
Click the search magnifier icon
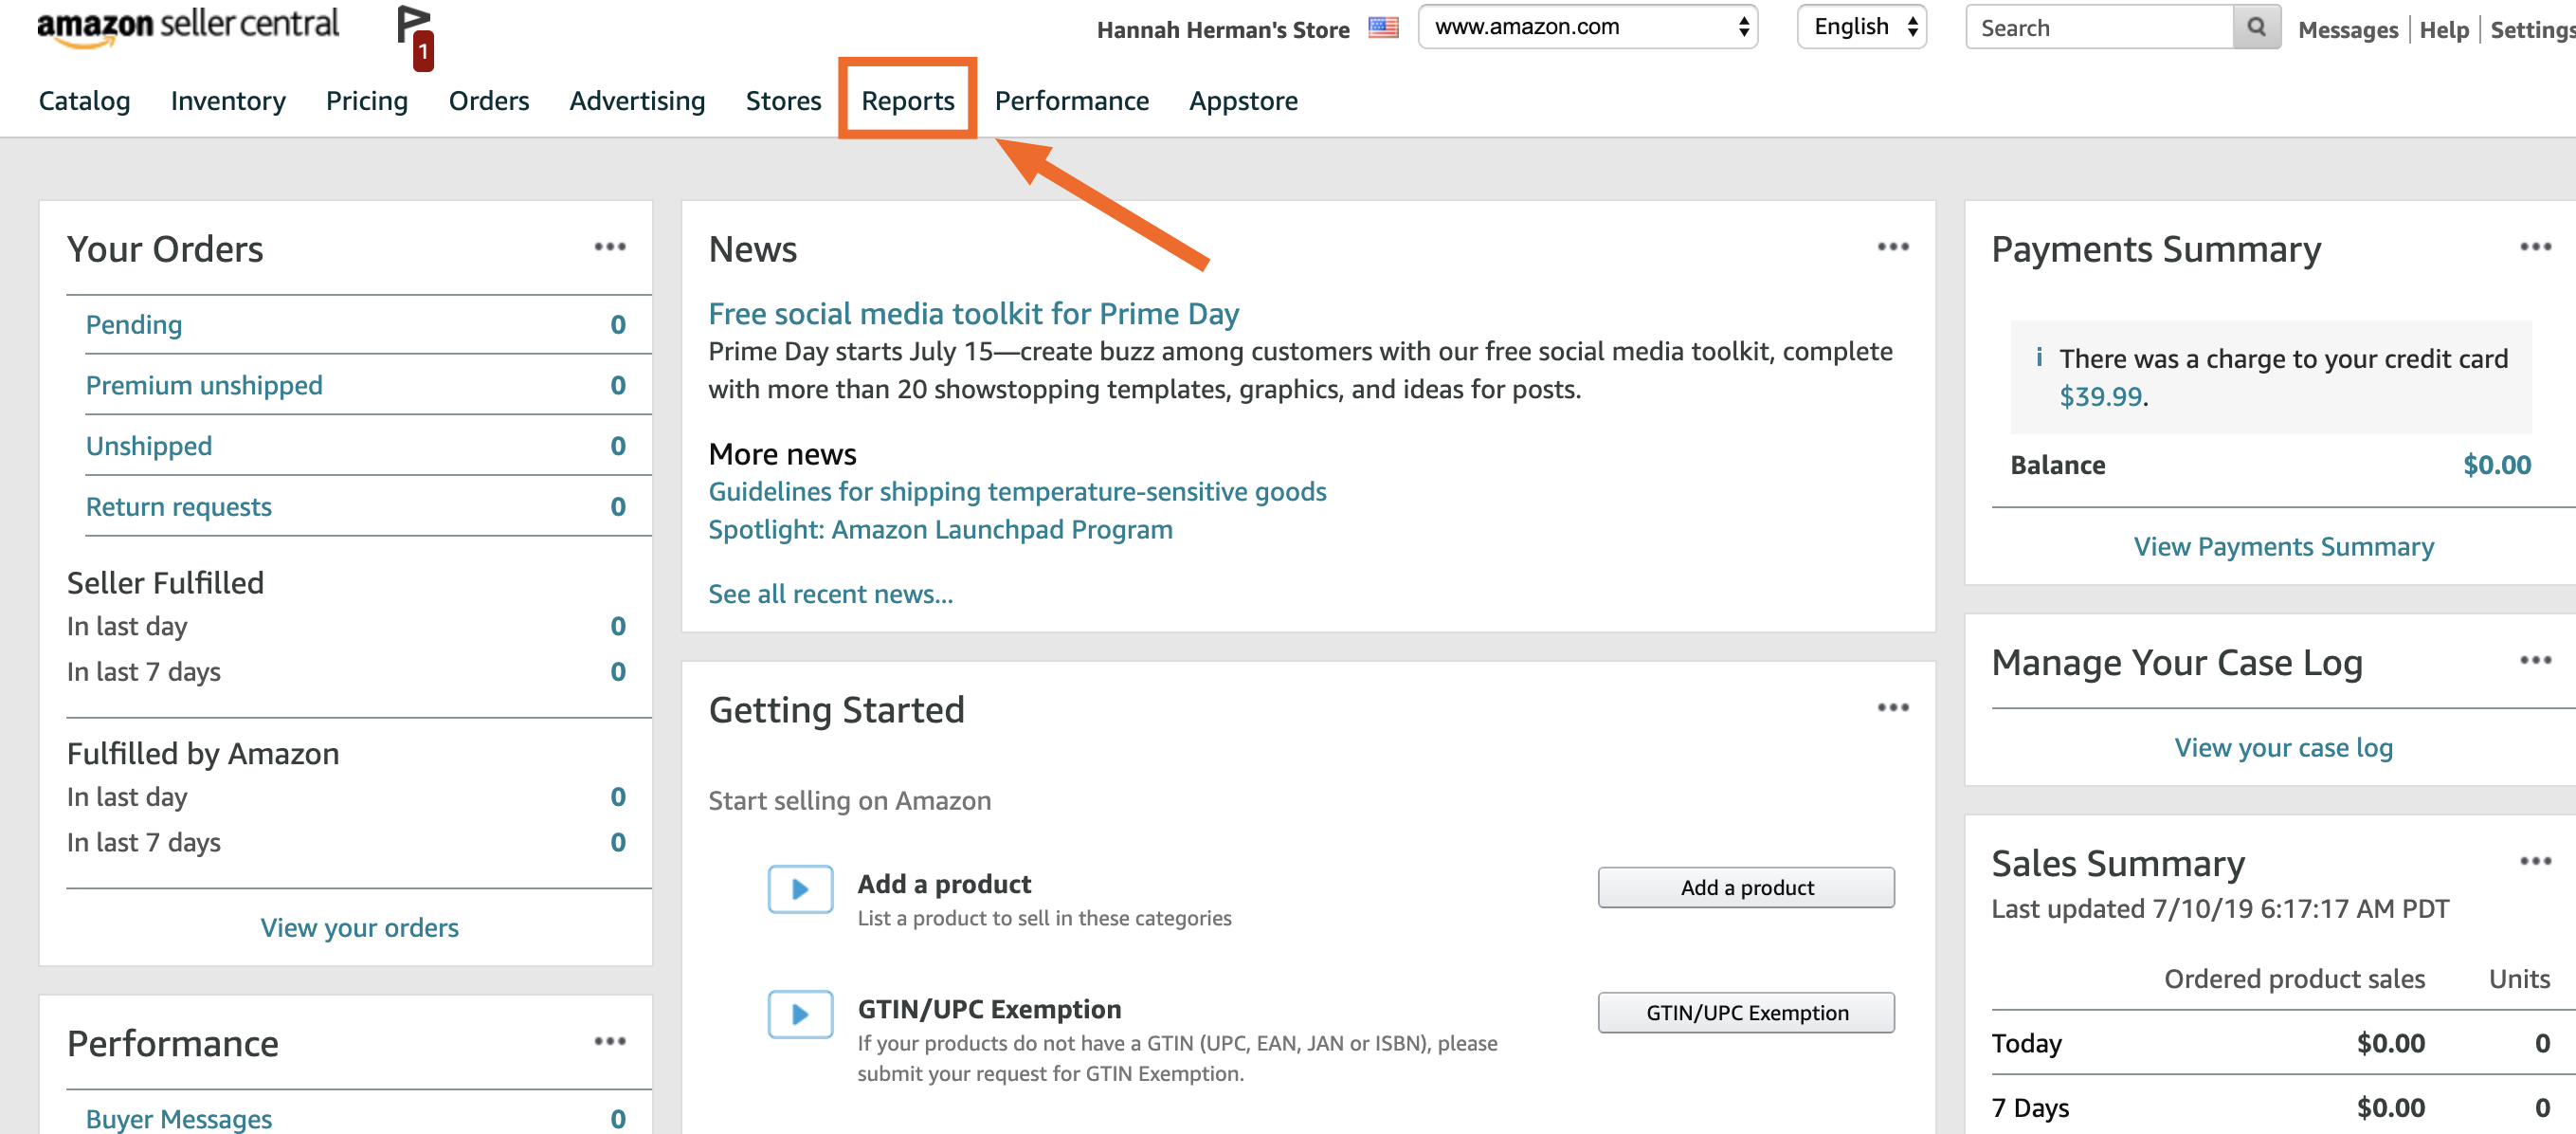tap(2256, 27)
